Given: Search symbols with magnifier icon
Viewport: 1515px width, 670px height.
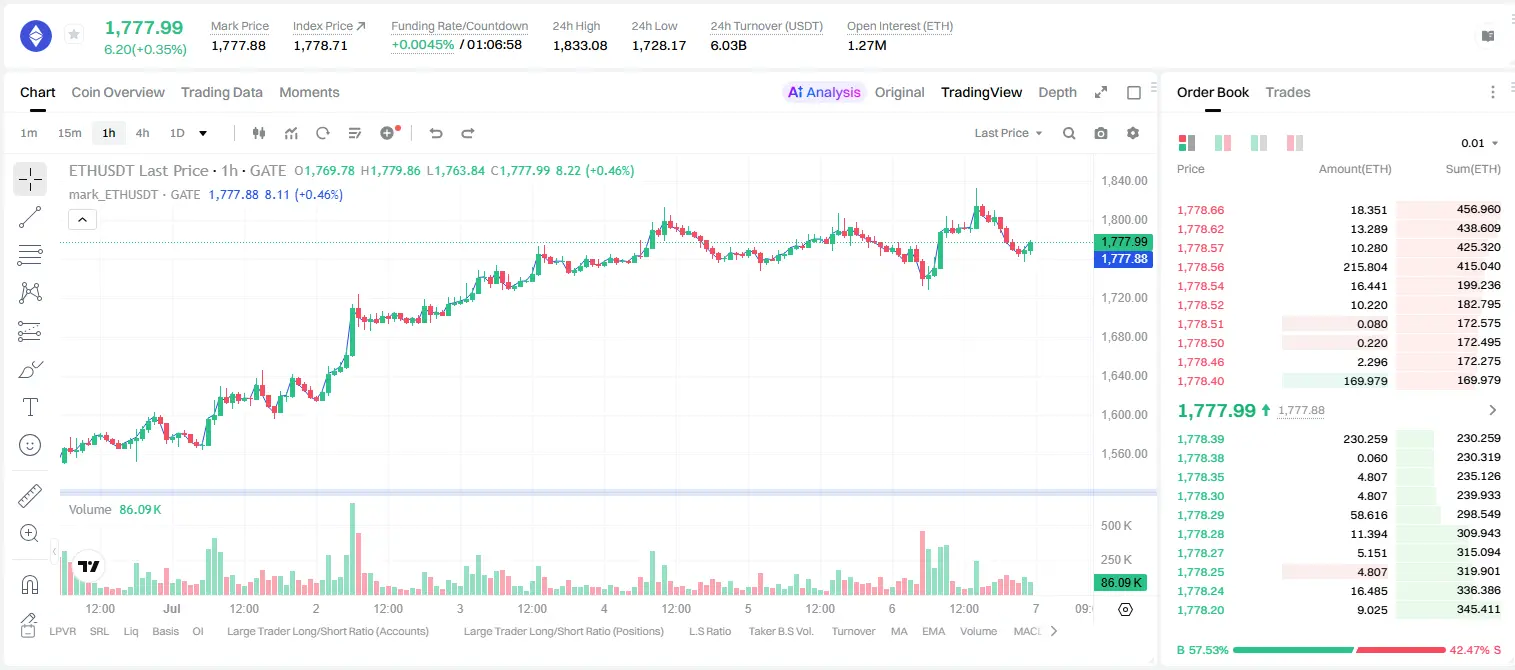Looking at the screenshot, I should (1069, 133).
